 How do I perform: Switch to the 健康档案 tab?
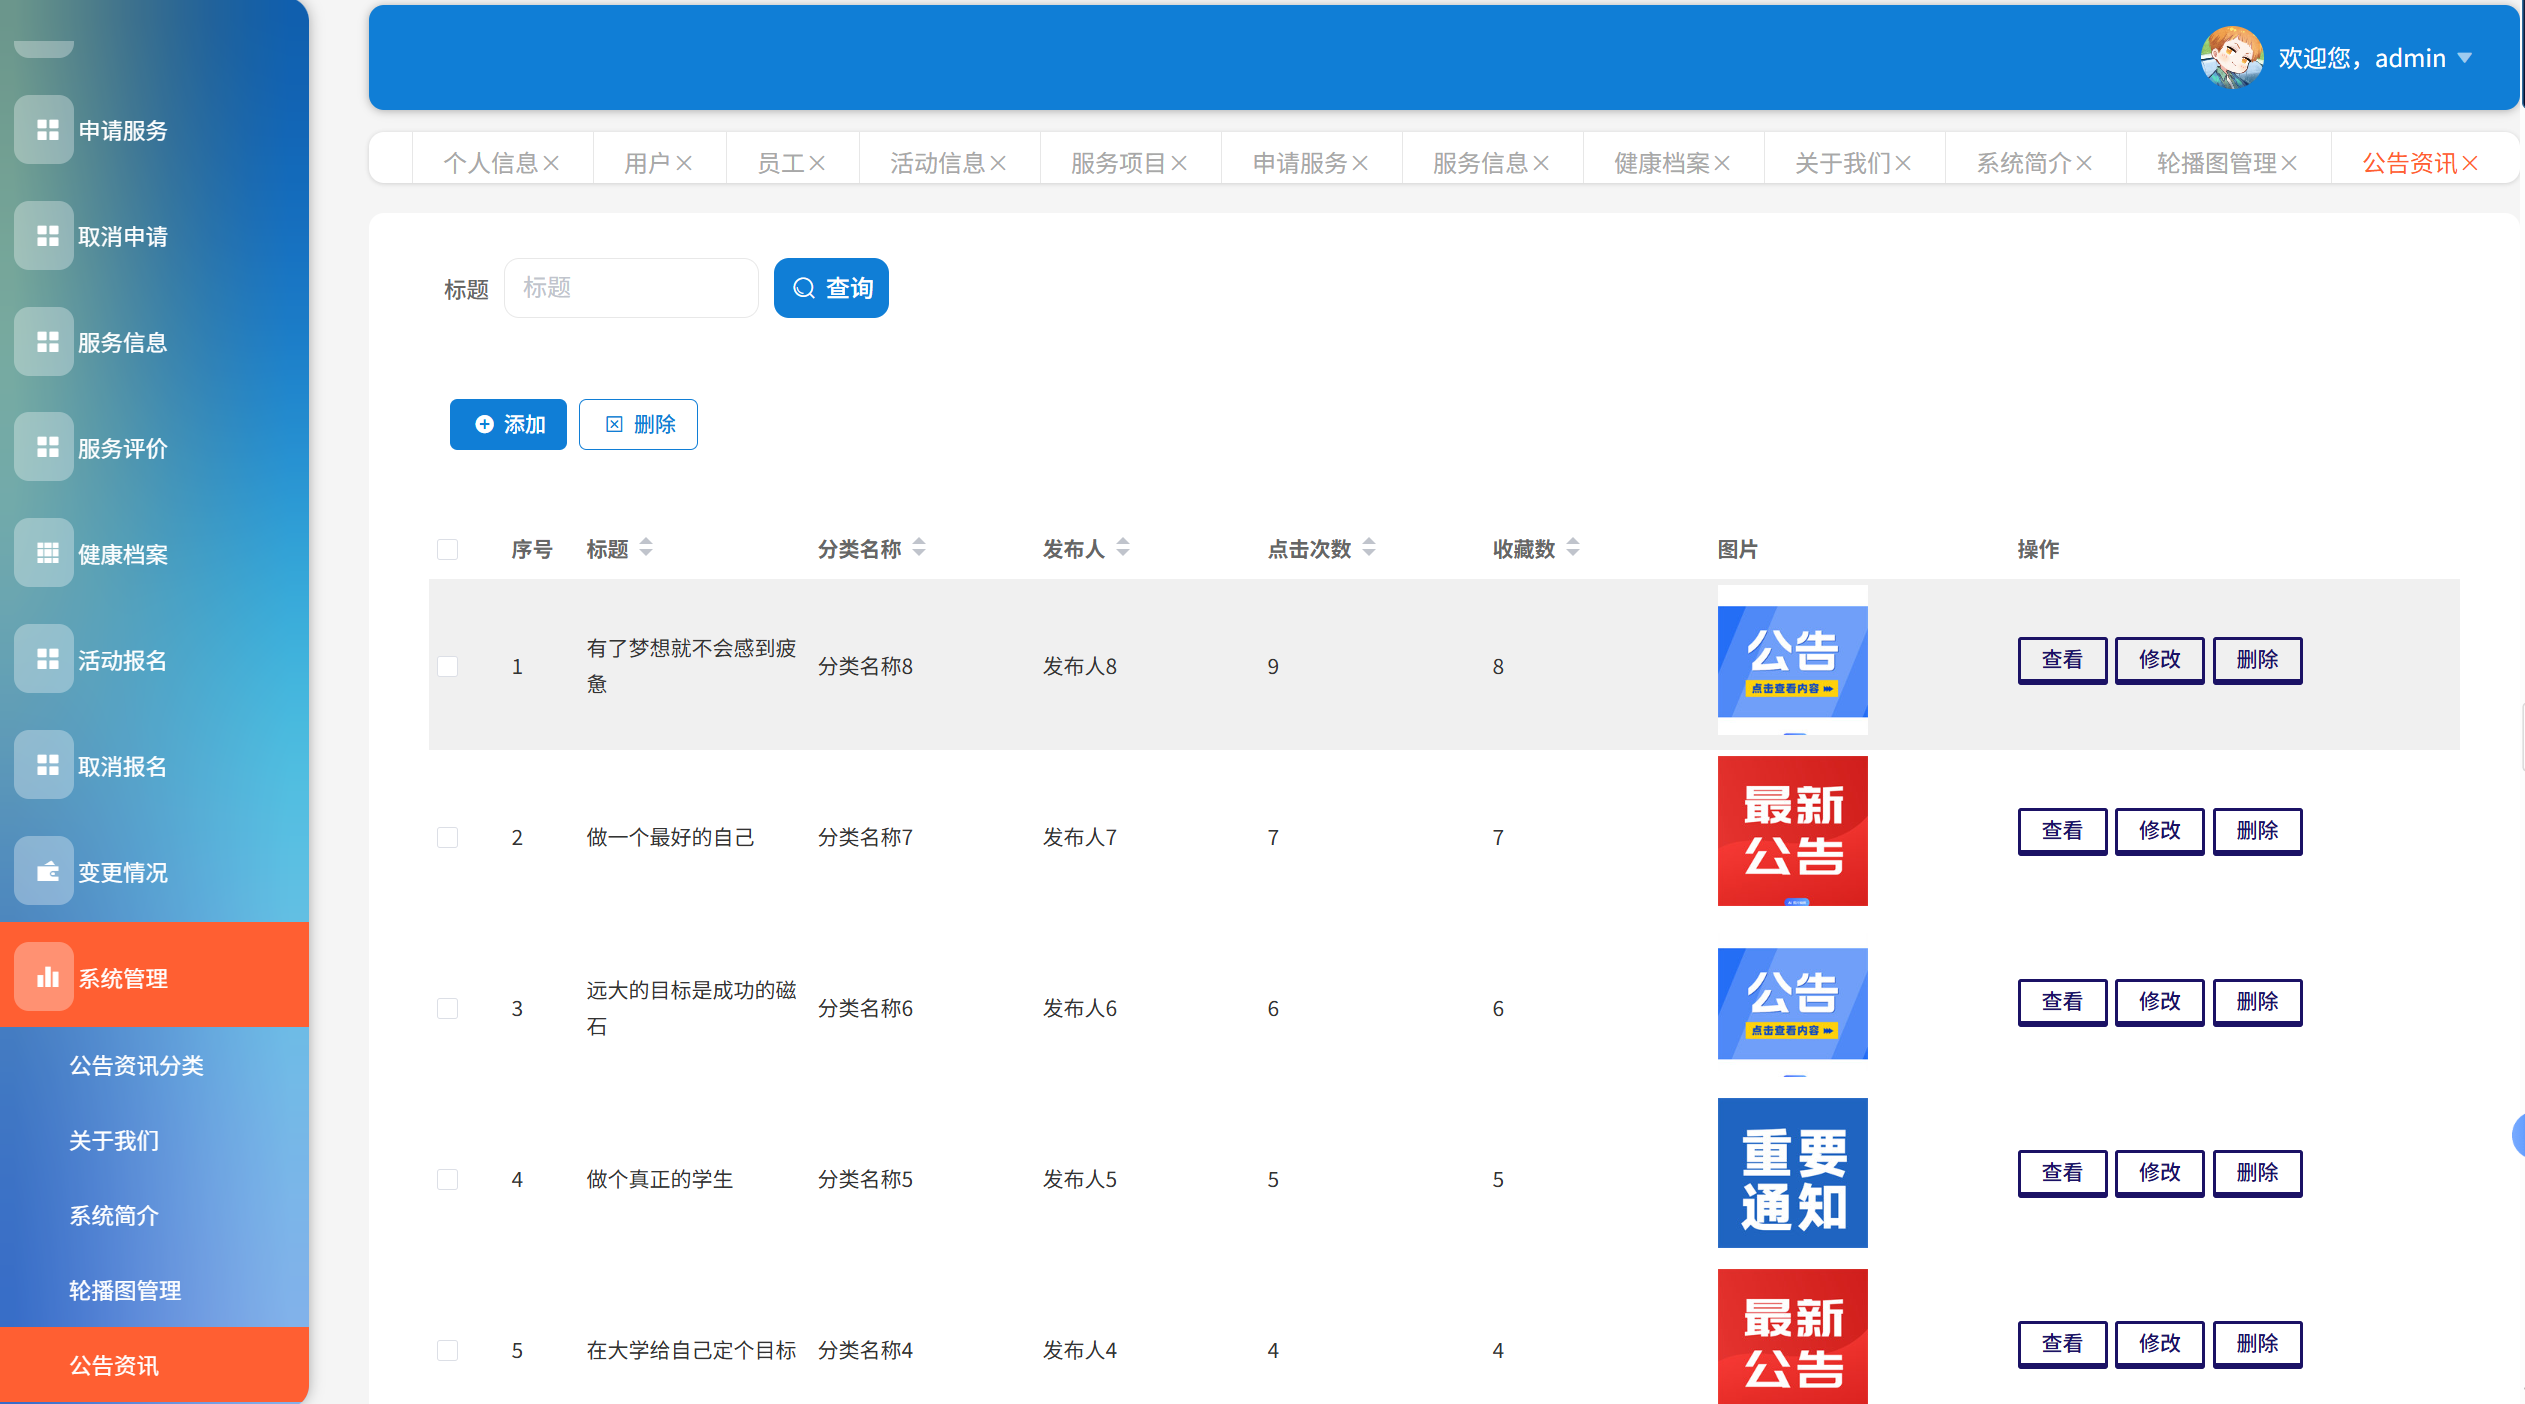point(1661,163)
